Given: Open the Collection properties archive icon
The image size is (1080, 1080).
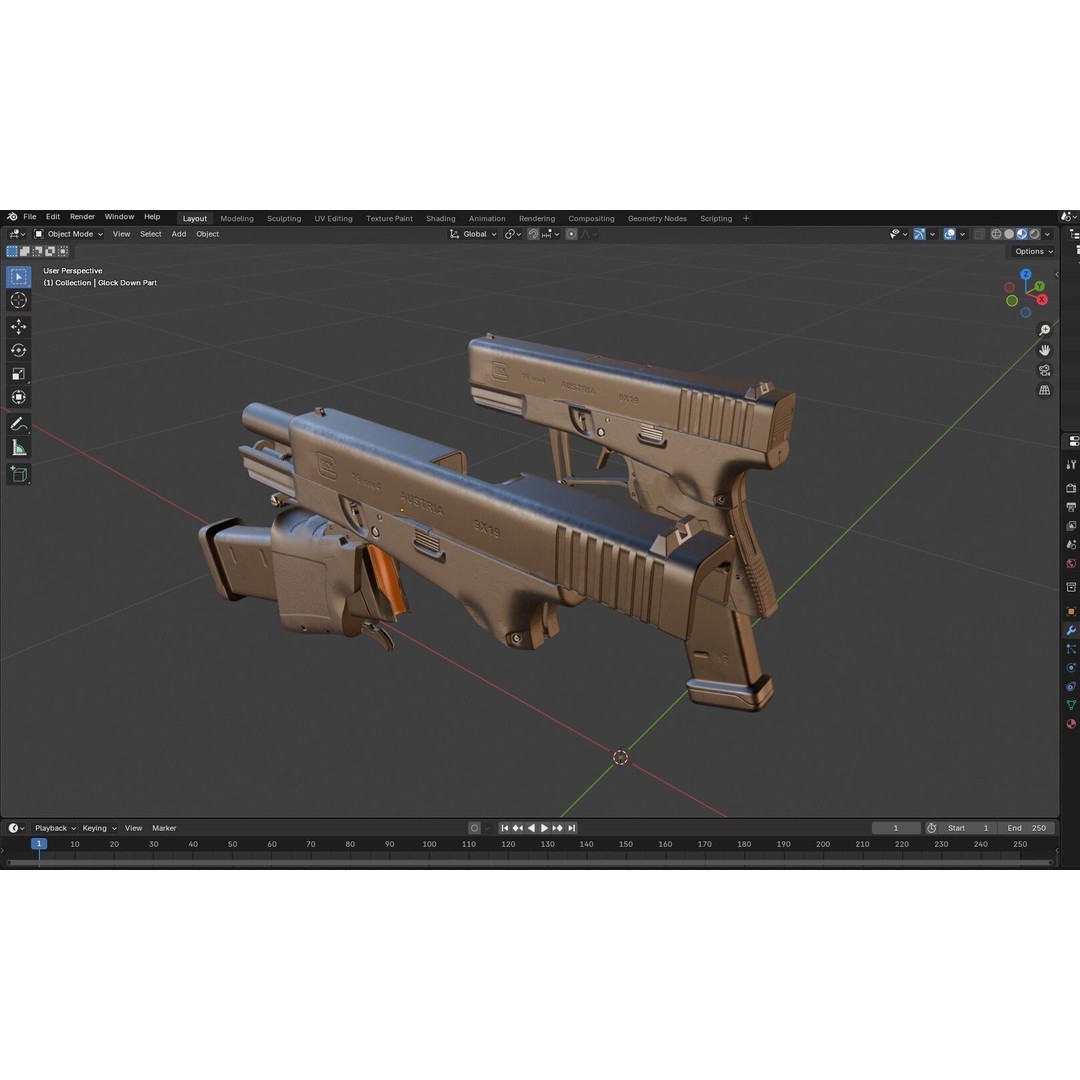Looking at the screenshot, I should (1071, 588).
